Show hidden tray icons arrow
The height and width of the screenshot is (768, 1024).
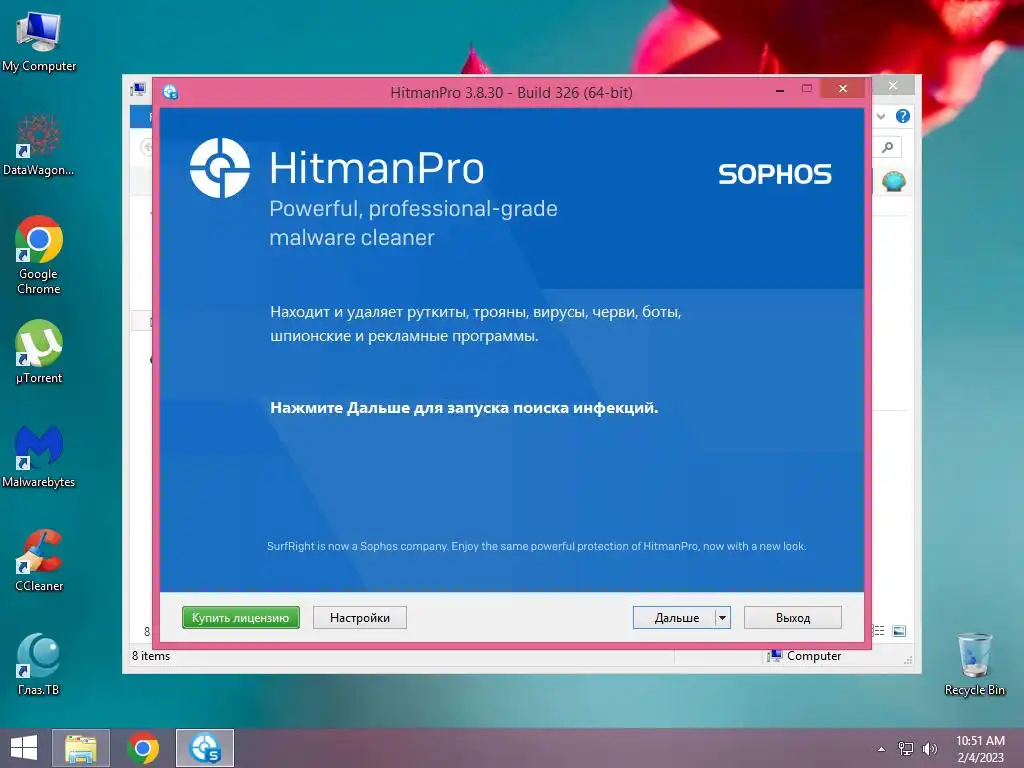coord(882,749)
